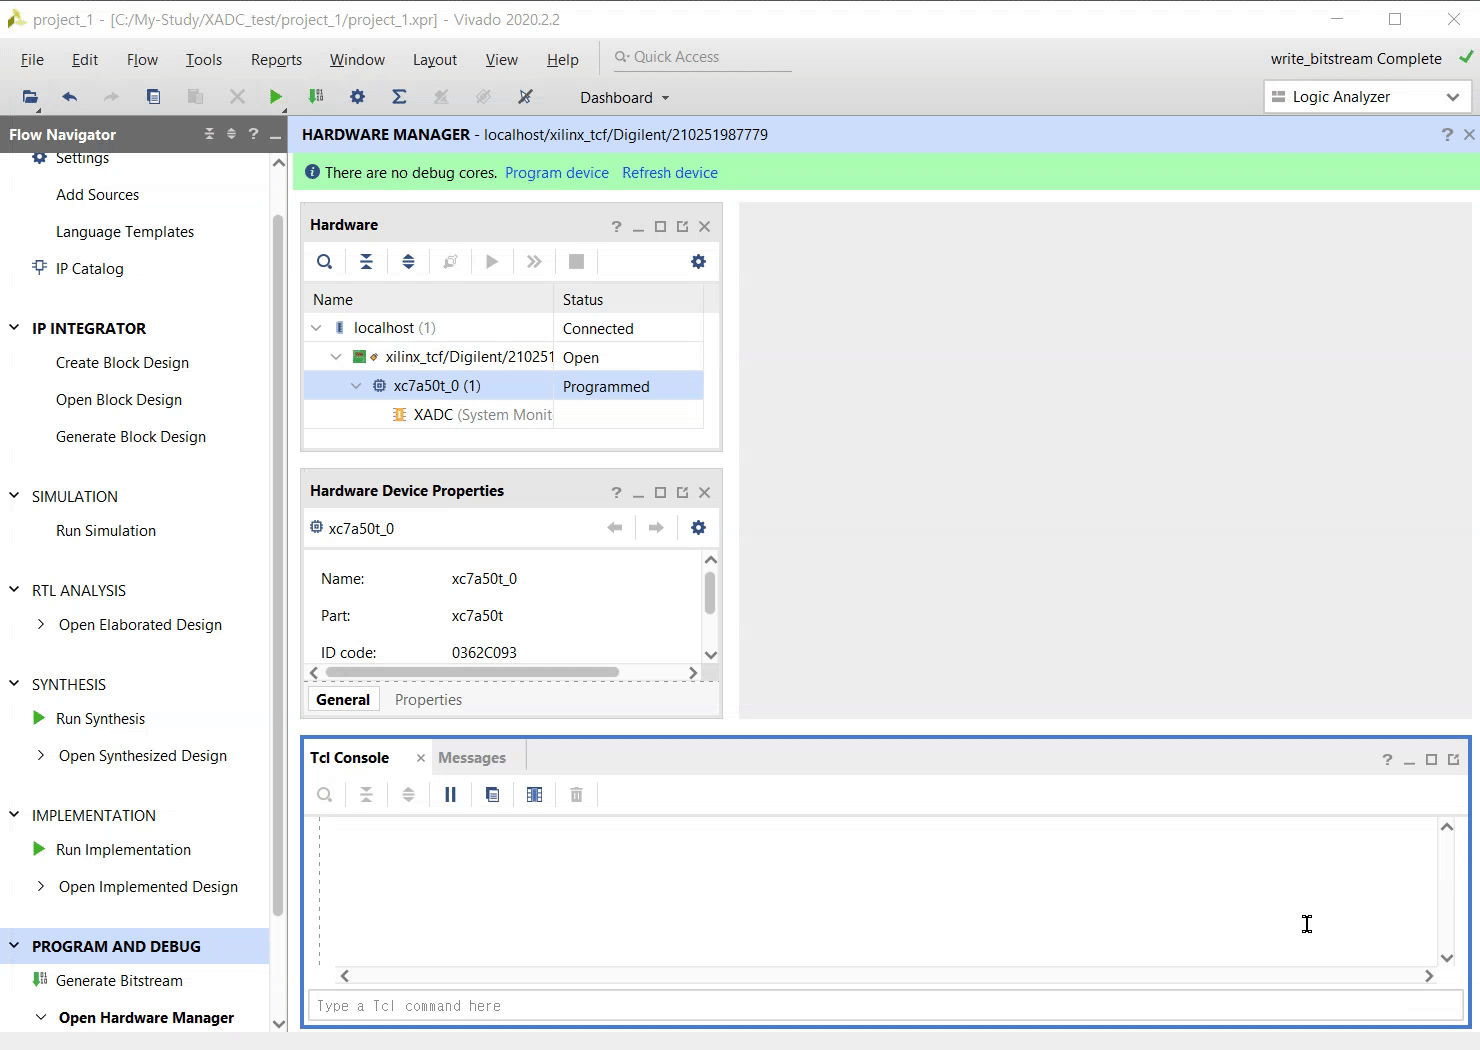Click Generate Bitstream in Flow Navigator
The width and height of the screenshot is (1480, 1050).
[119, 981]
